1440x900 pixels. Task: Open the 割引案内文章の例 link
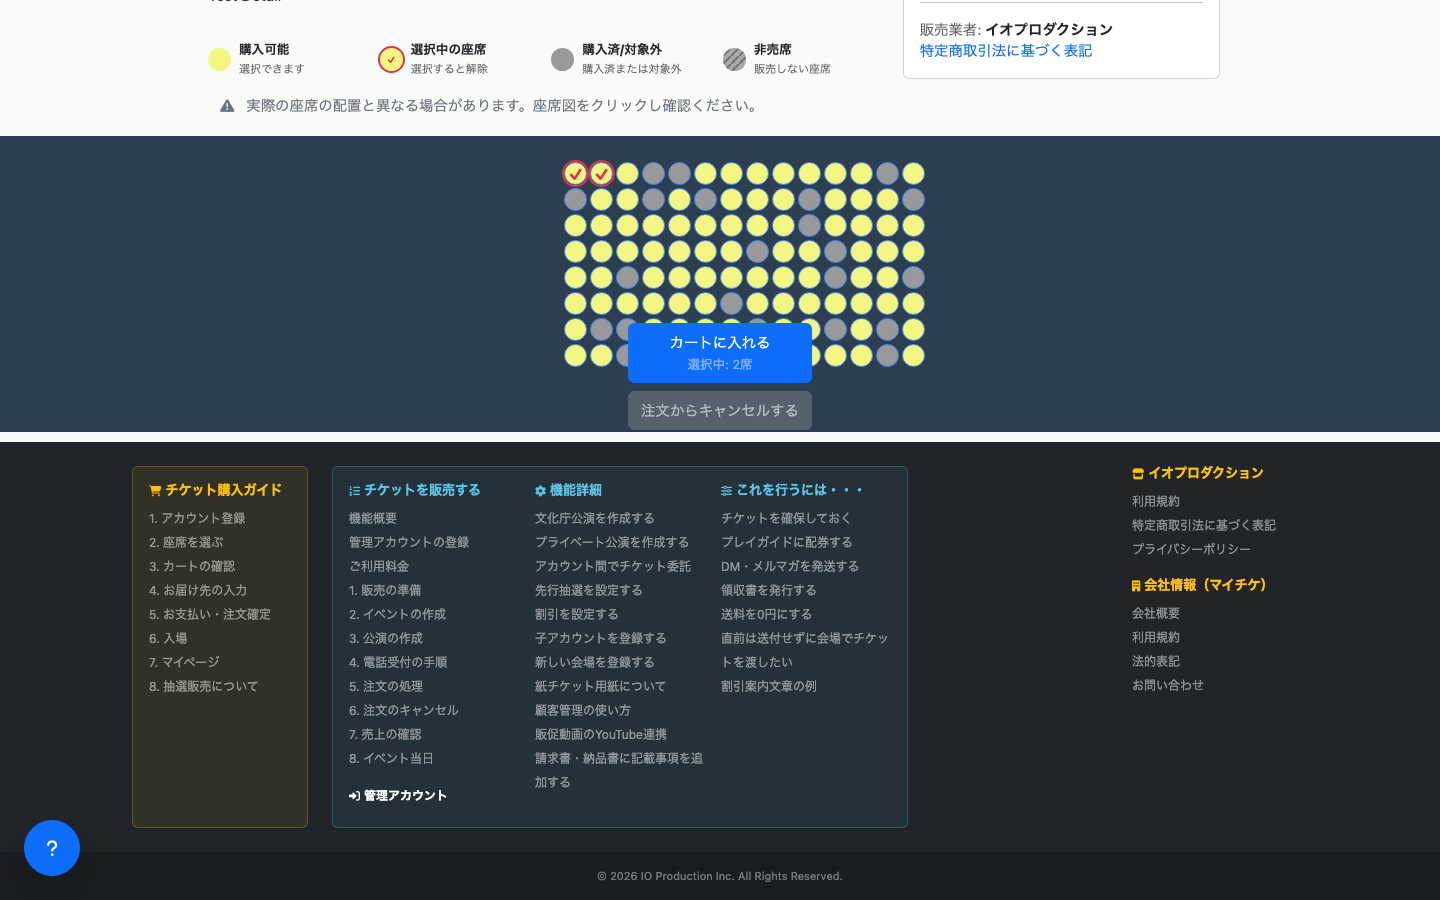pyautogui.click(x=769, y=686)
